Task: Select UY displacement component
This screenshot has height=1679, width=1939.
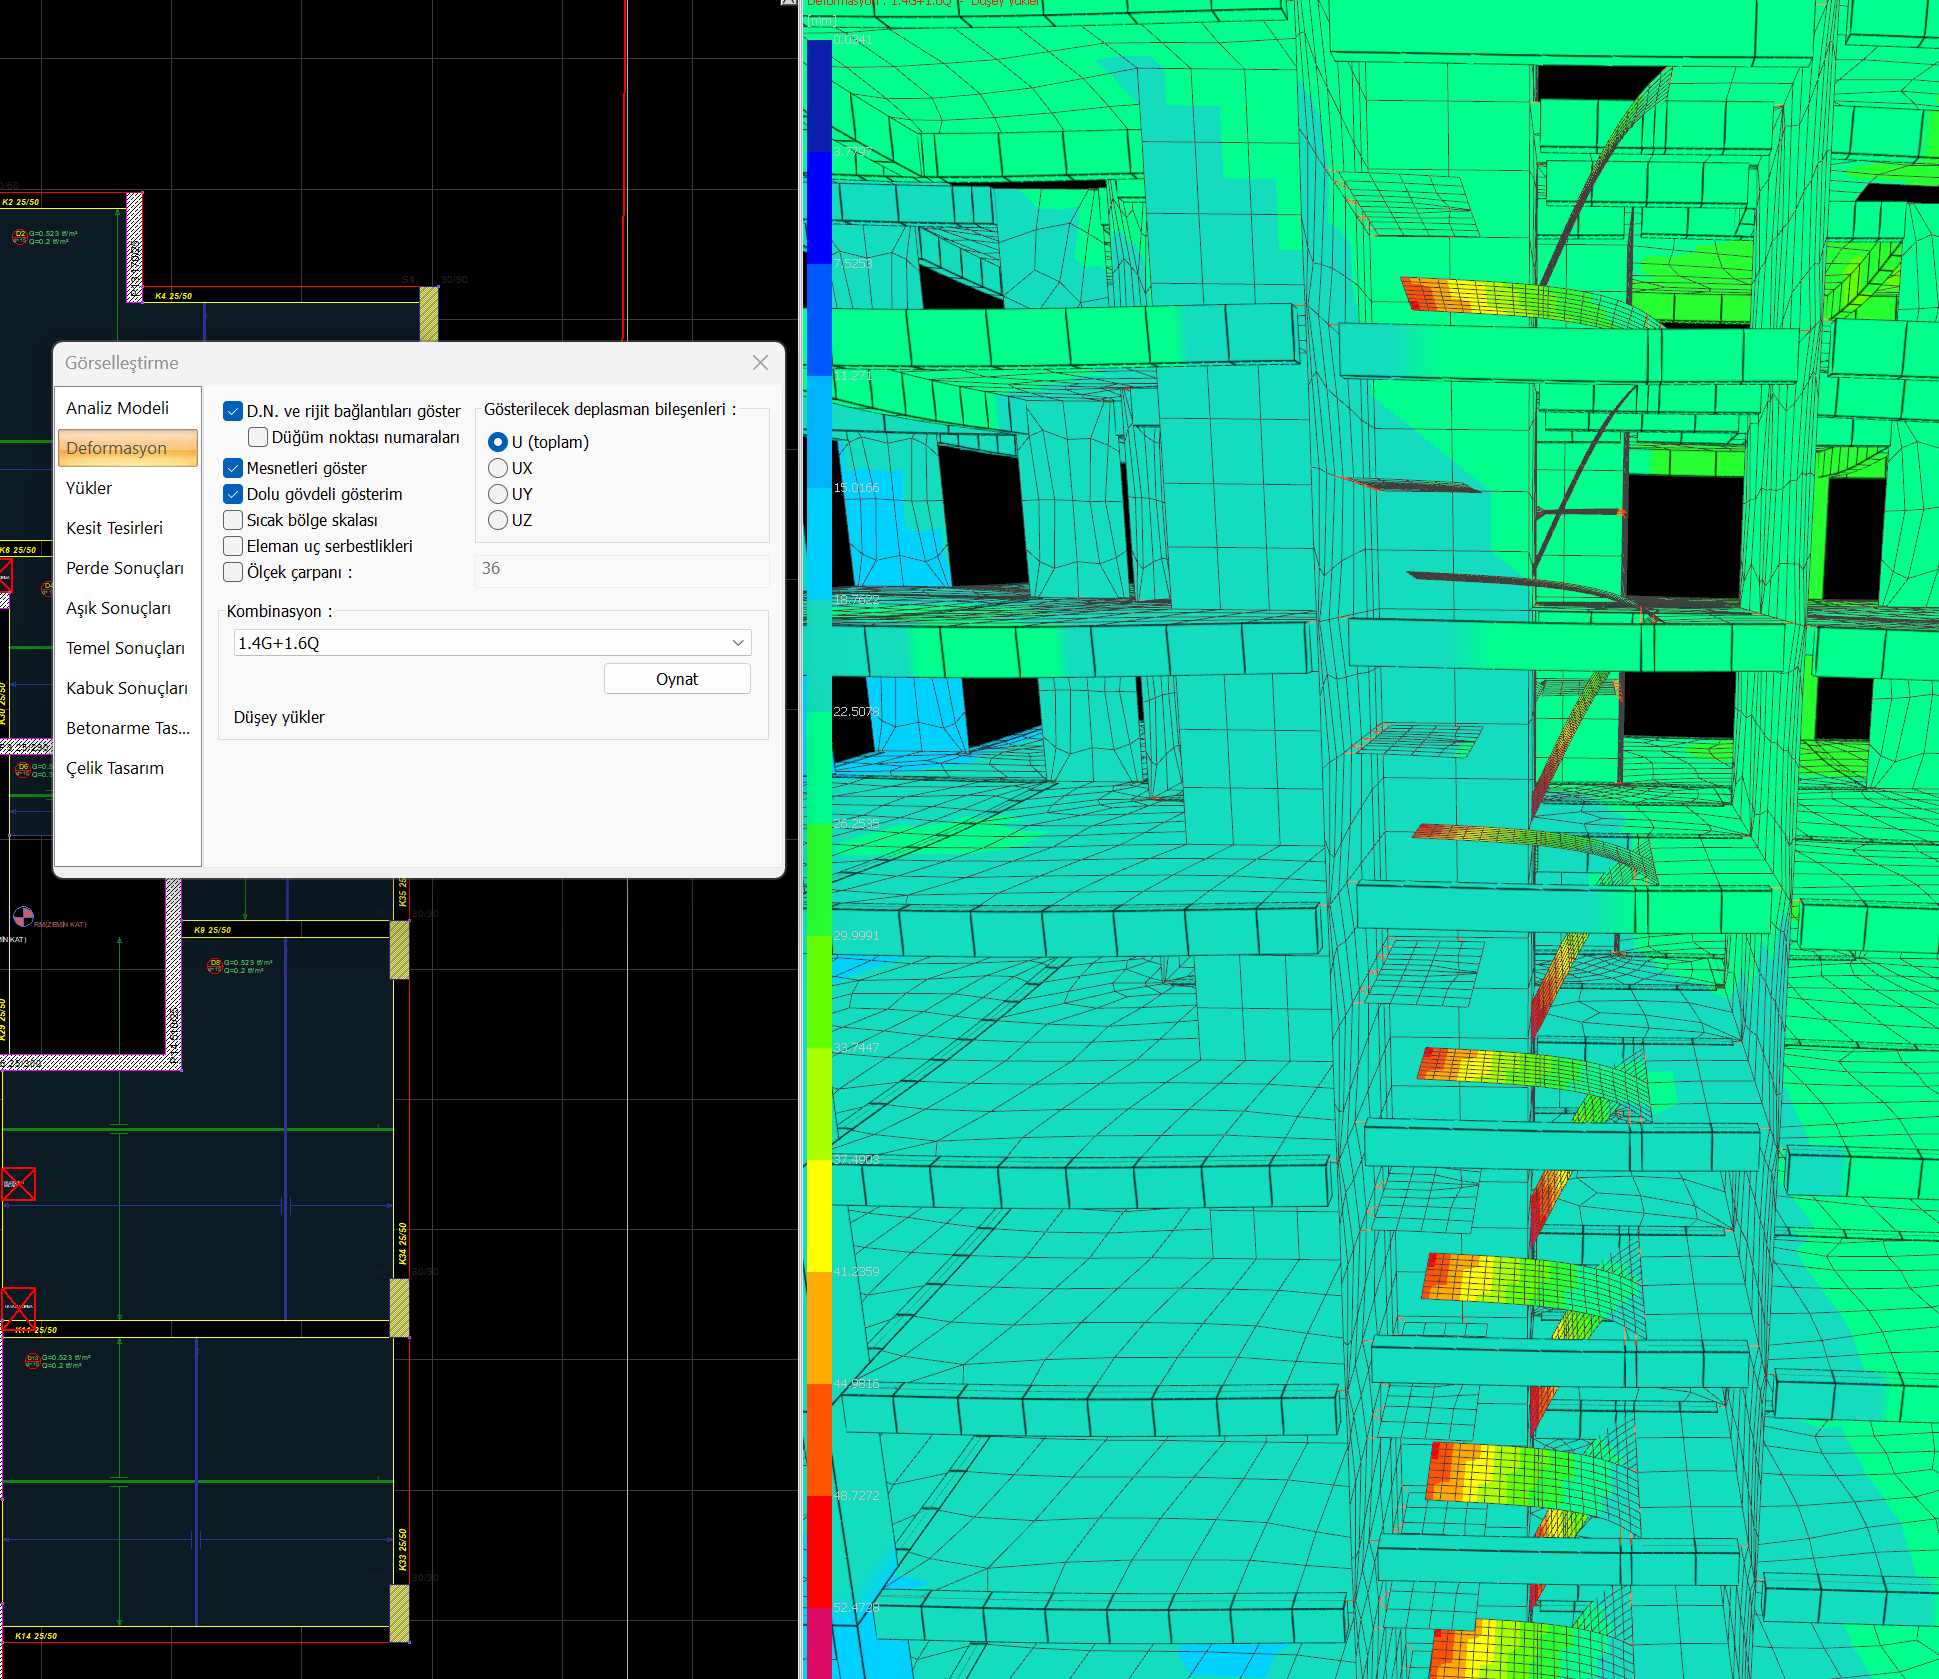Action: 498,494
